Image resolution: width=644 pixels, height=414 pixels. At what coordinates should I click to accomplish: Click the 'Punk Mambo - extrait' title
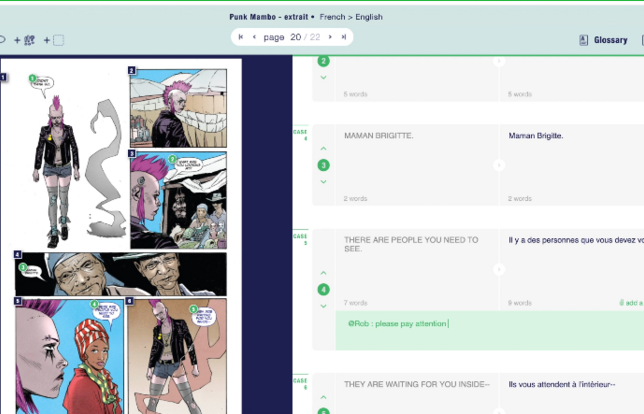[x=269, y=17]
